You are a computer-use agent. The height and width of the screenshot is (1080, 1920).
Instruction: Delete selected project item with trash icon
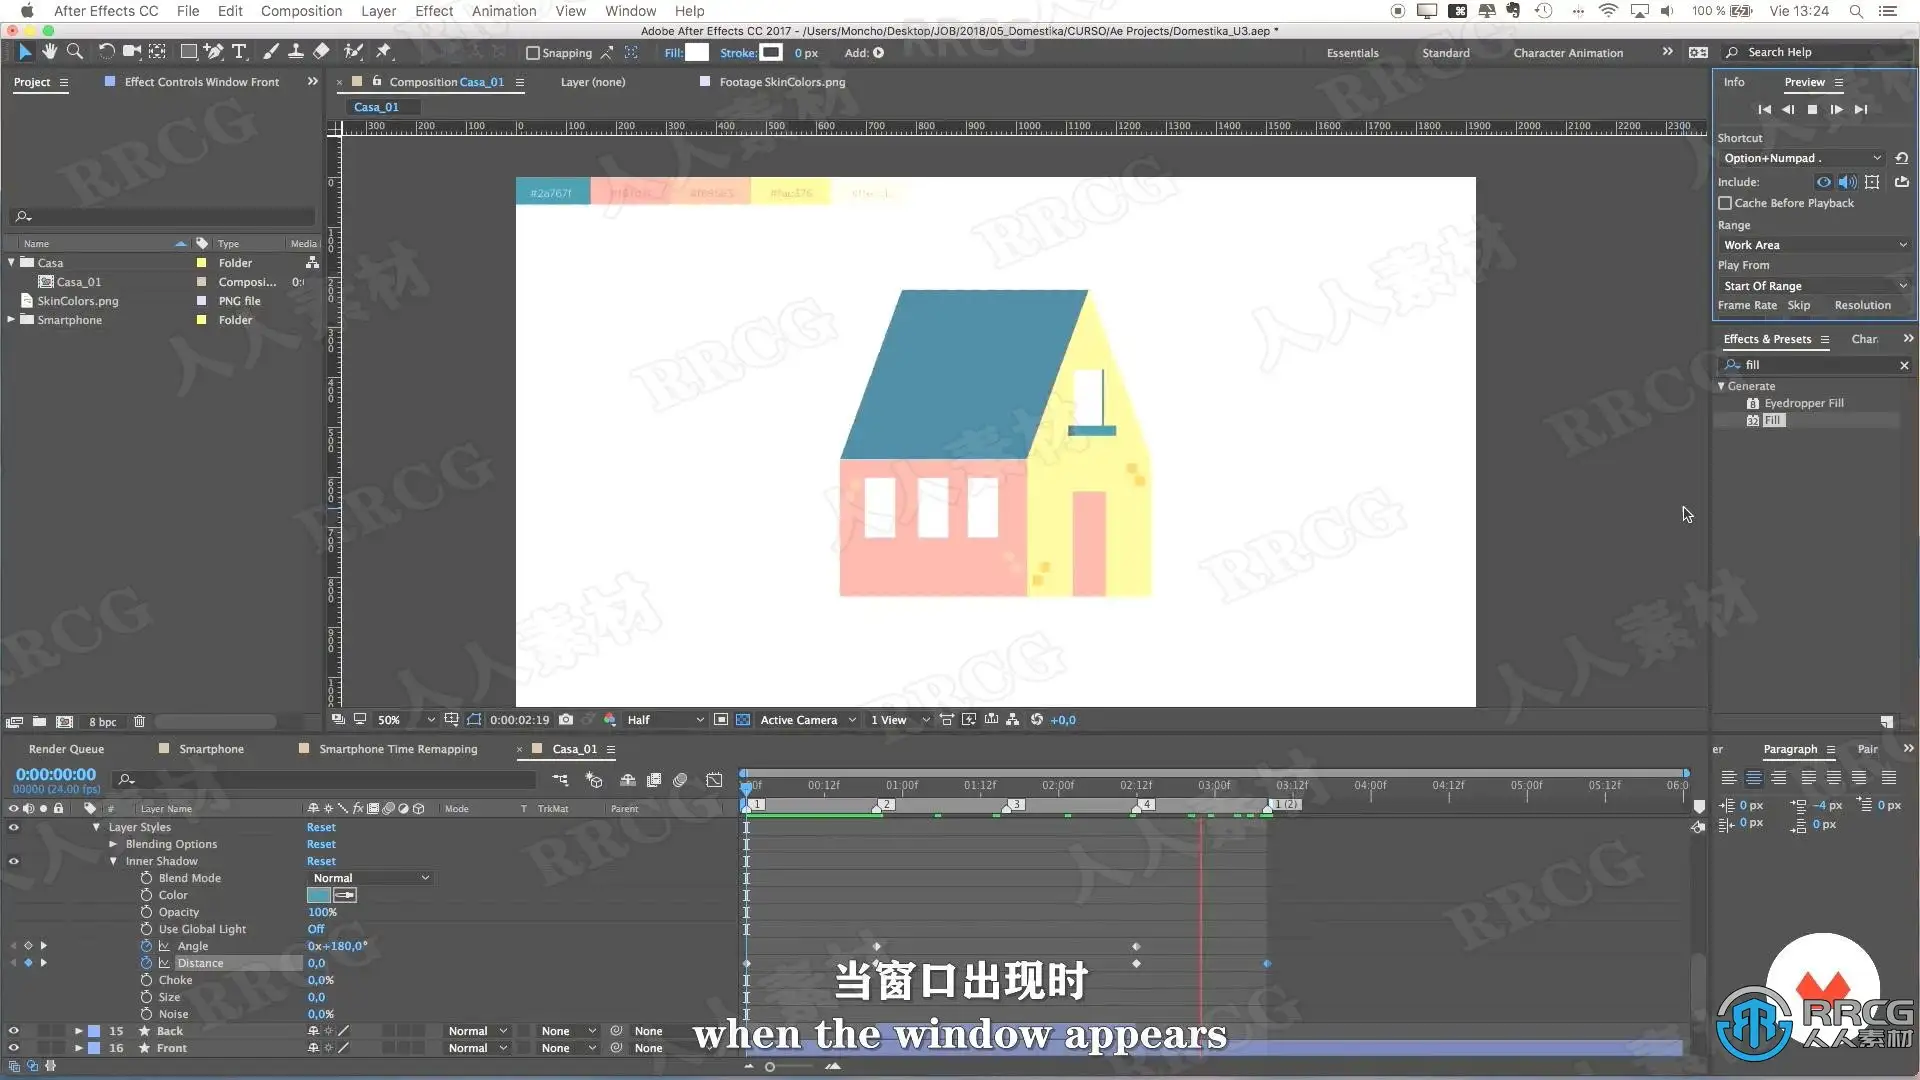pyautogui.click(x=139, y=722)
